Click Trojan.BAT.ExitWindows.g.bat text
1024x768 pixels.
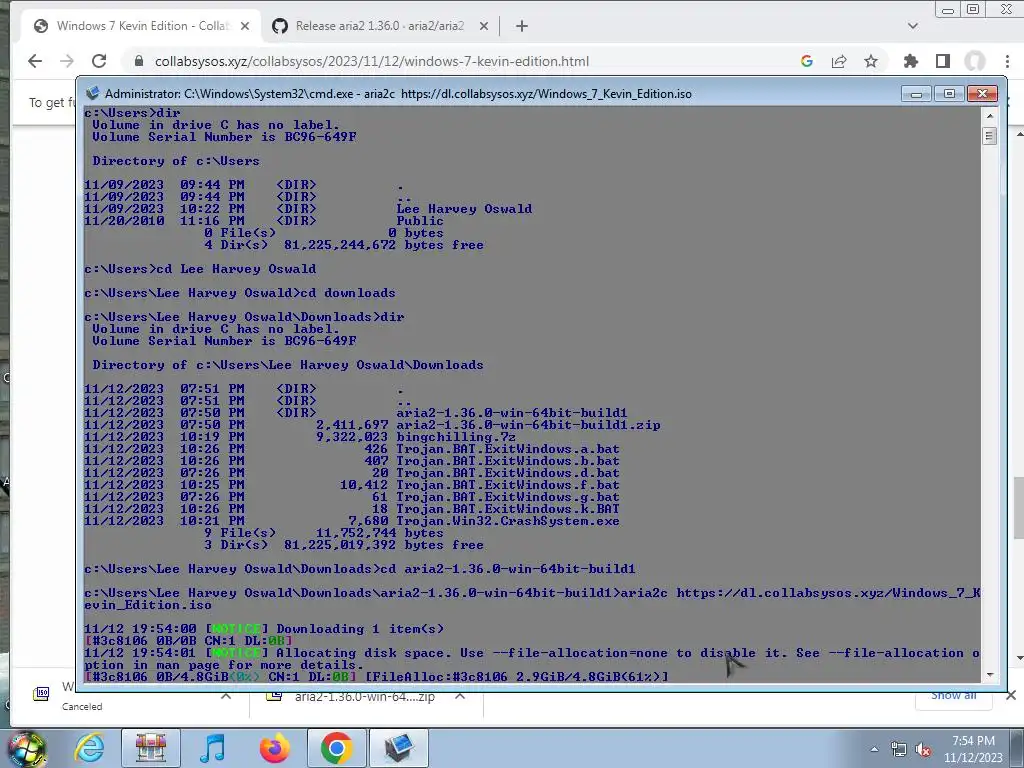tap(507, 497)
